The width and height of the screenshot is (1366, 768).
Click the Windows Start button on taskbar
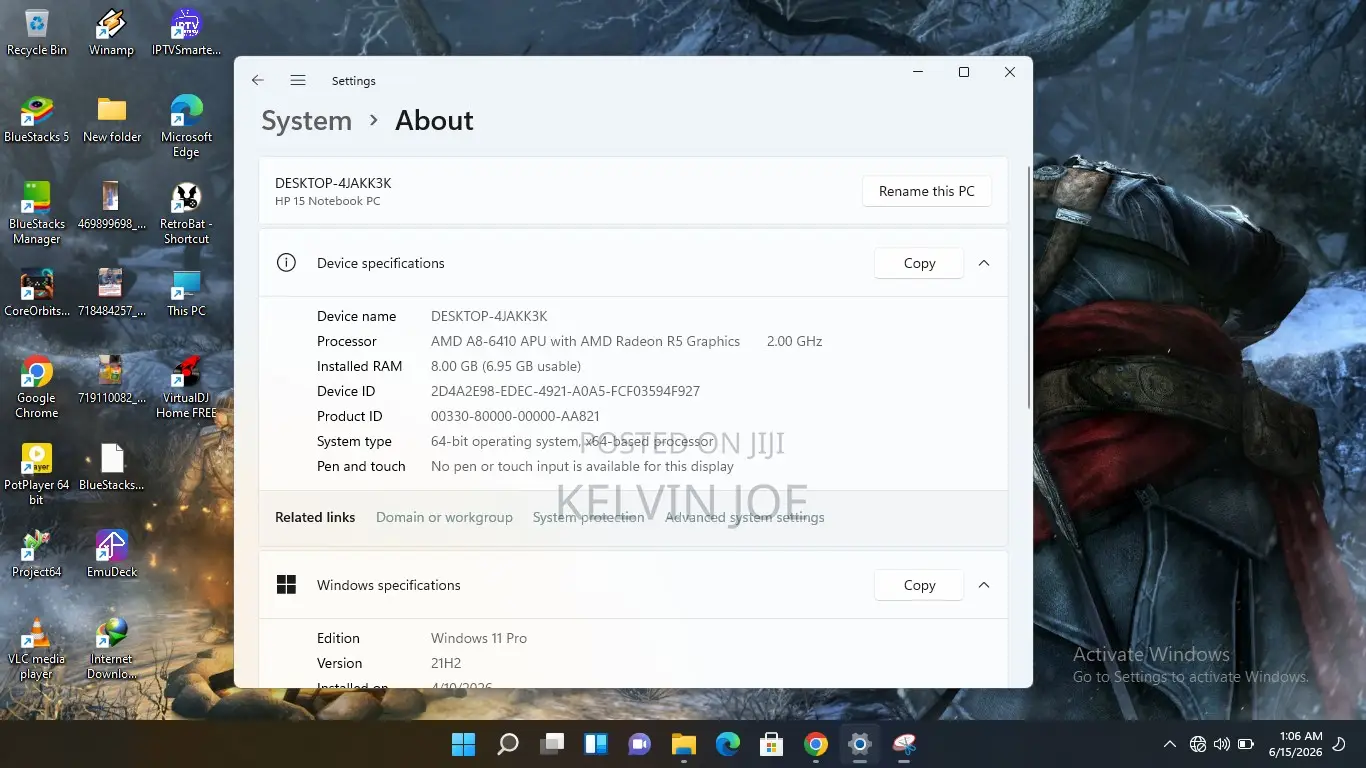[x=463, y=744]
